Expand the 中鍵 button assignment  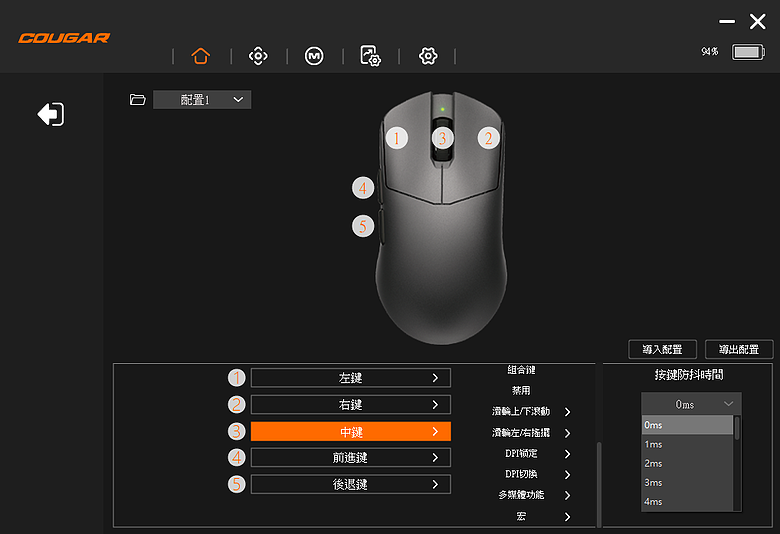(351, 431)
